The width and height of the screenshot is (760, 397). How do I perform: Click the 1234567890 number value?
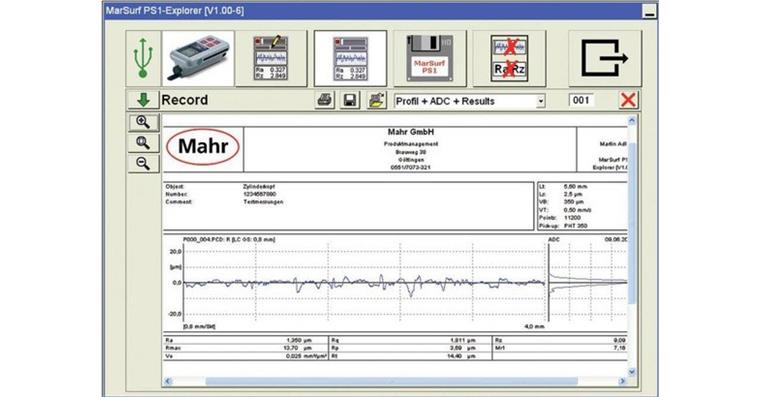[x=259, y=194]
